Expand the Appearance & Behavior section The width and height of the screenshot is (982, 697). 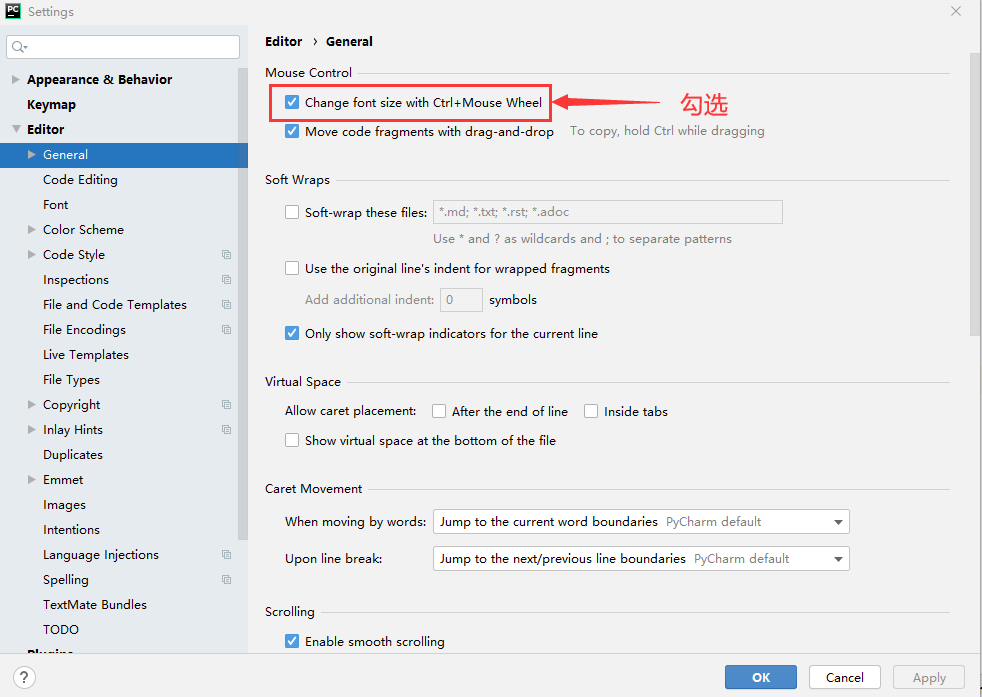[15, 80]
